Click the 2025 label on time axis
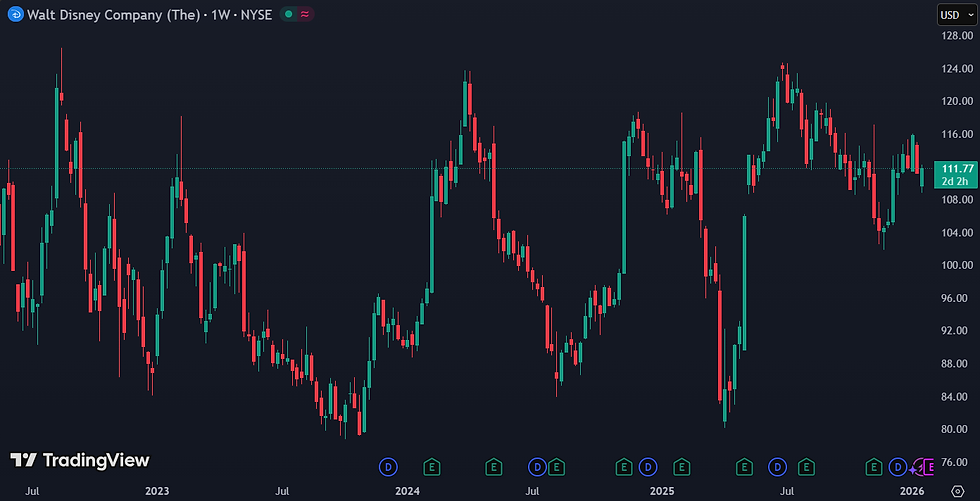Viewport: 980px width, 501px height. [661, 491]
